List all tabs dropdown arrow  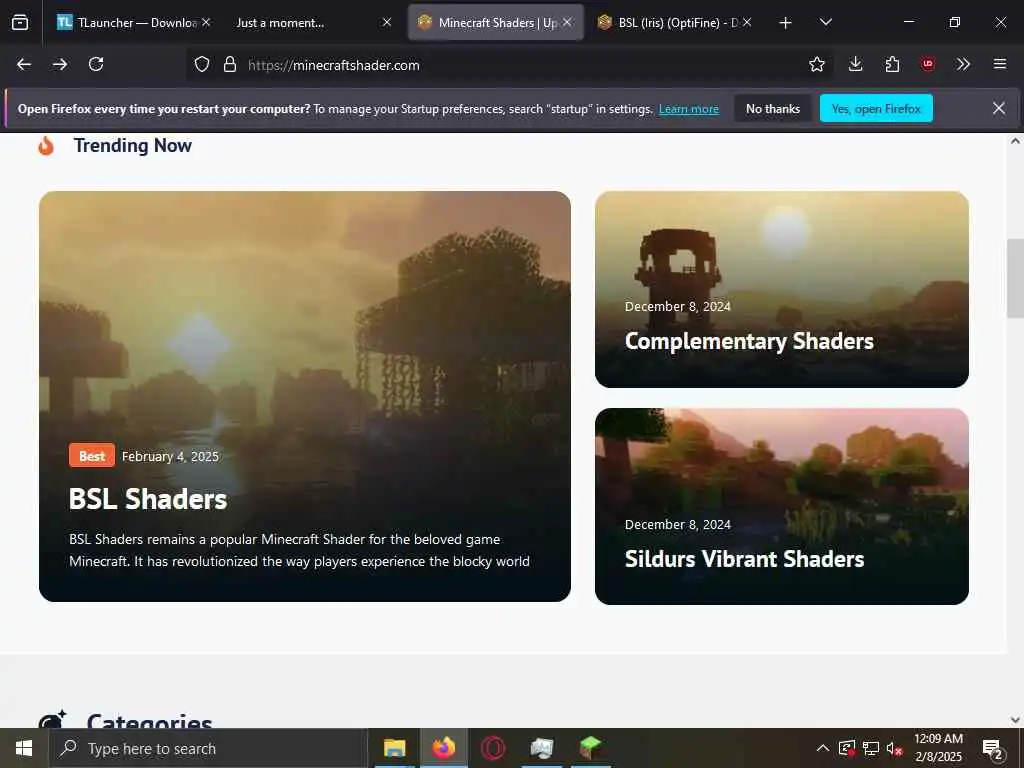825,22
